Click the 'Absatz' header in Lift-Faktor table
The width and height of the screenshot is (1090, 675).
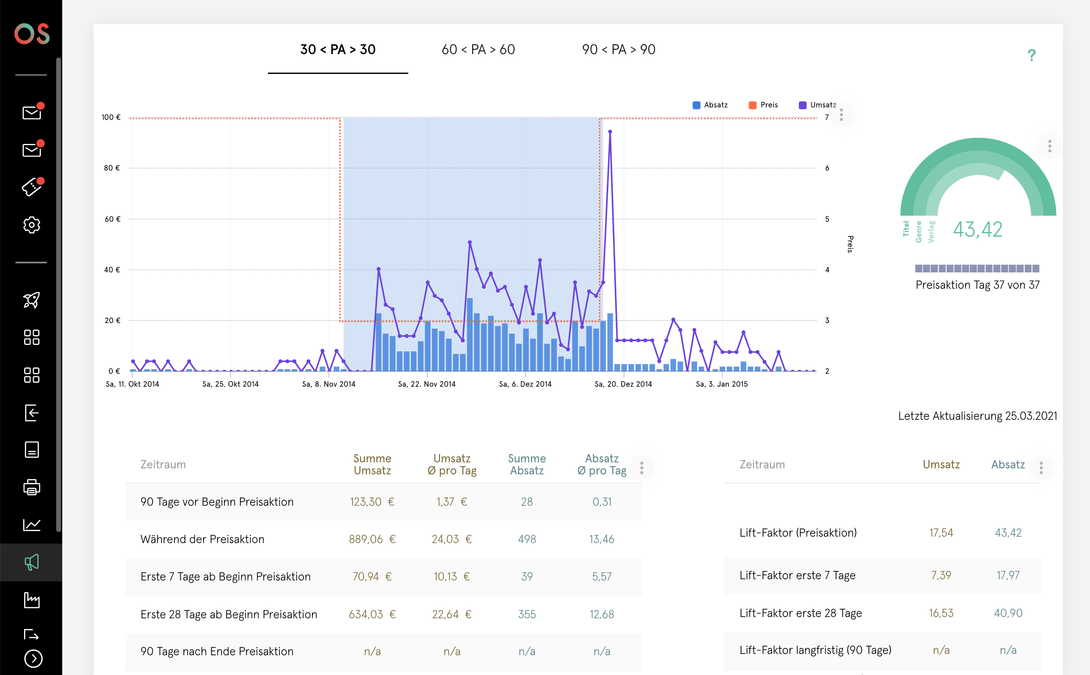pos(1008,464)
